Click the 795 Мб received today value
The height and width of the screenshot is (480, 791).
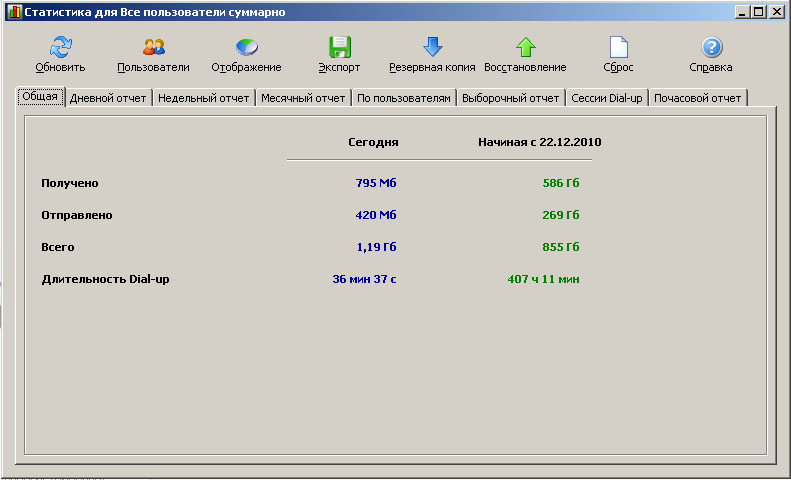click(x=376, y=183)
